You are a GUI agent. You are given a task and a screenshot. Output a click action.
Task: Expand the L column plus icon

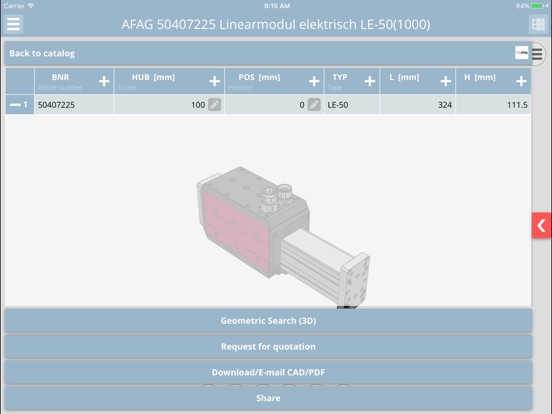445,81
